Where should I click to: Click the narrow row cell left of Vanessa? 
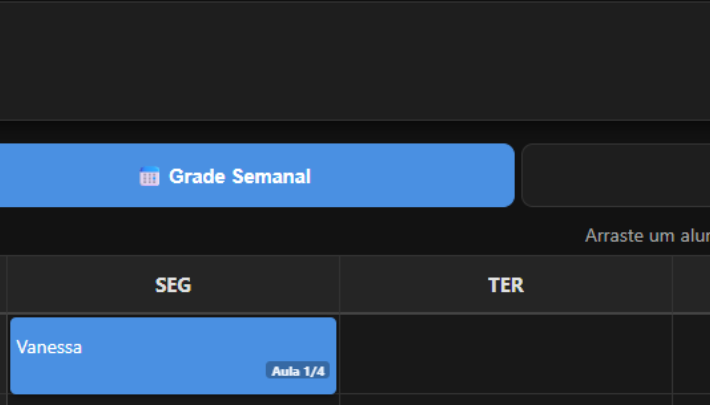3,354
